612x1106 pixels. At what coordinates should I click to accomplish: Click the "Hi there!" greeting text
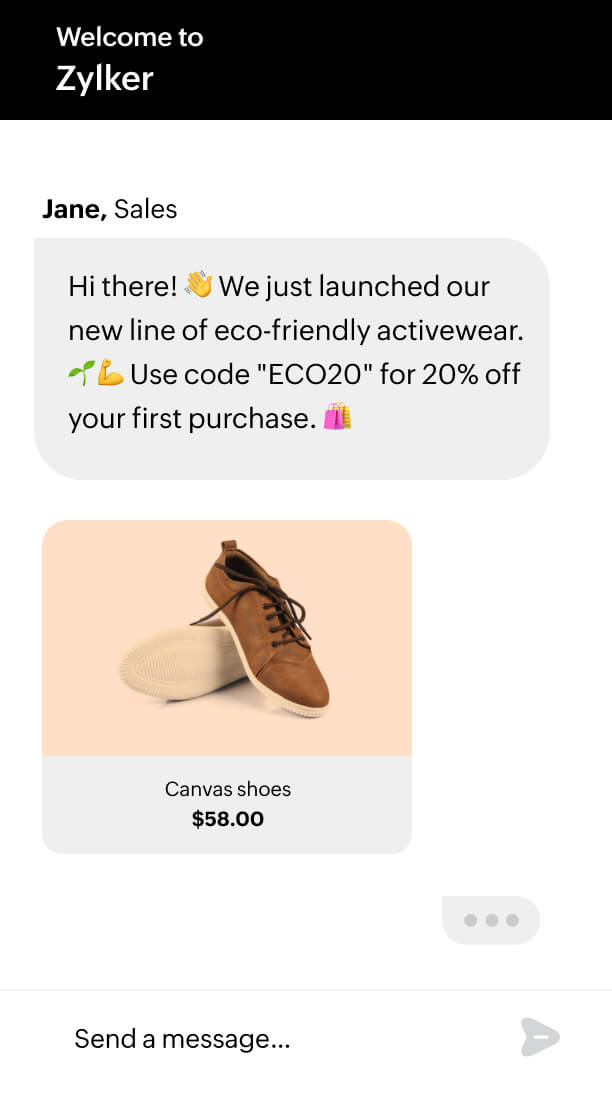[x=123, y=287]
